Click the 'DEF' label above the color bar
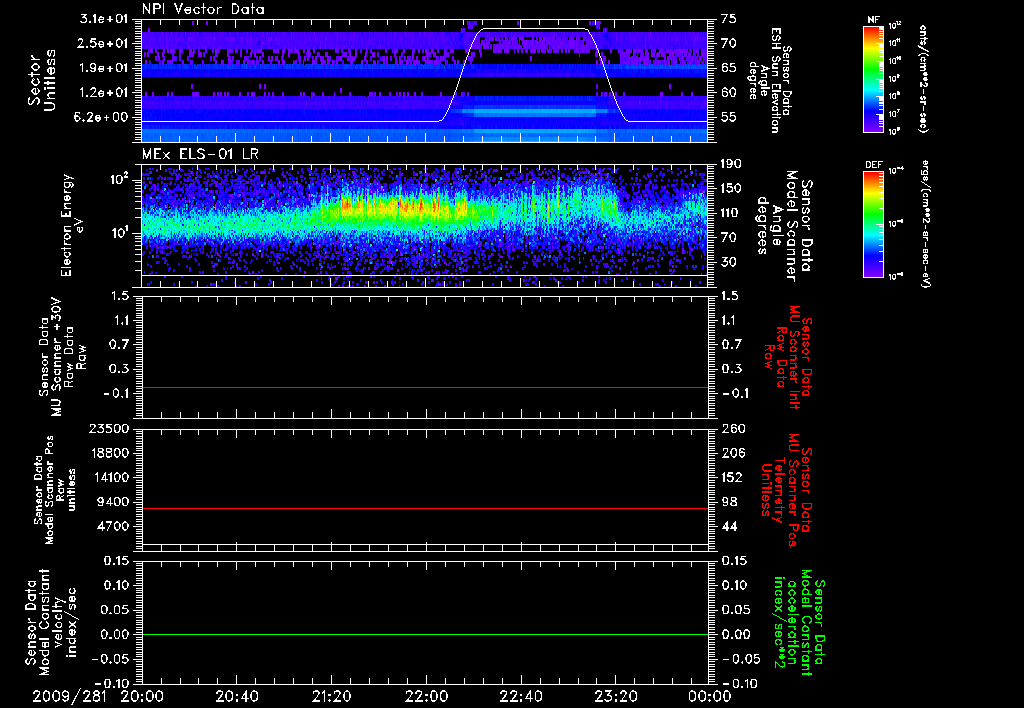Screen dimensions: 1024x708 point(873,165)
